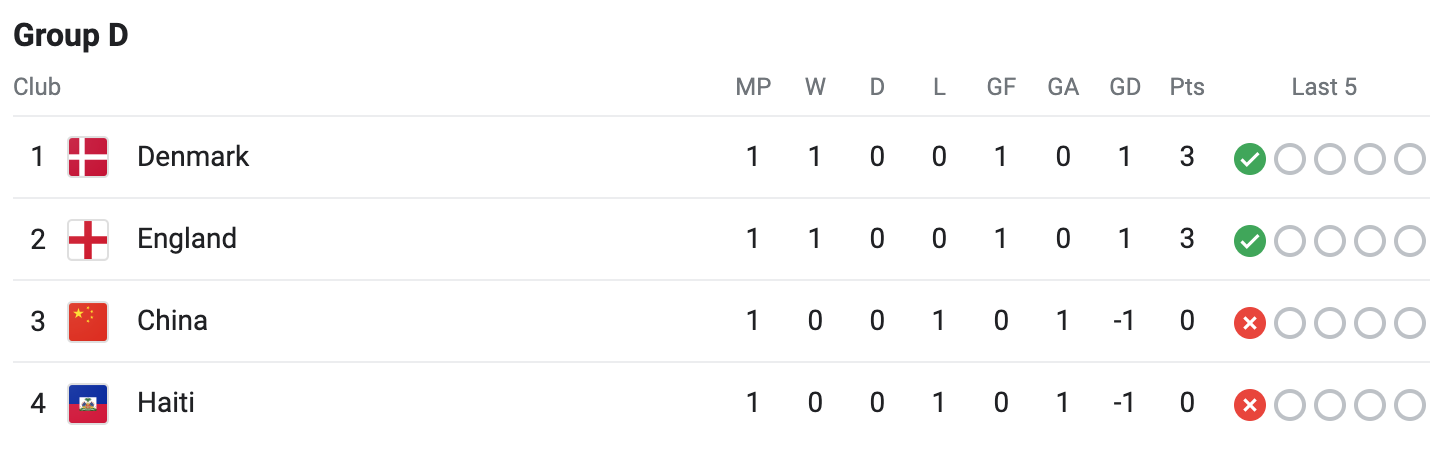
Task: Click the MP column header
Action: coord(753,87)
